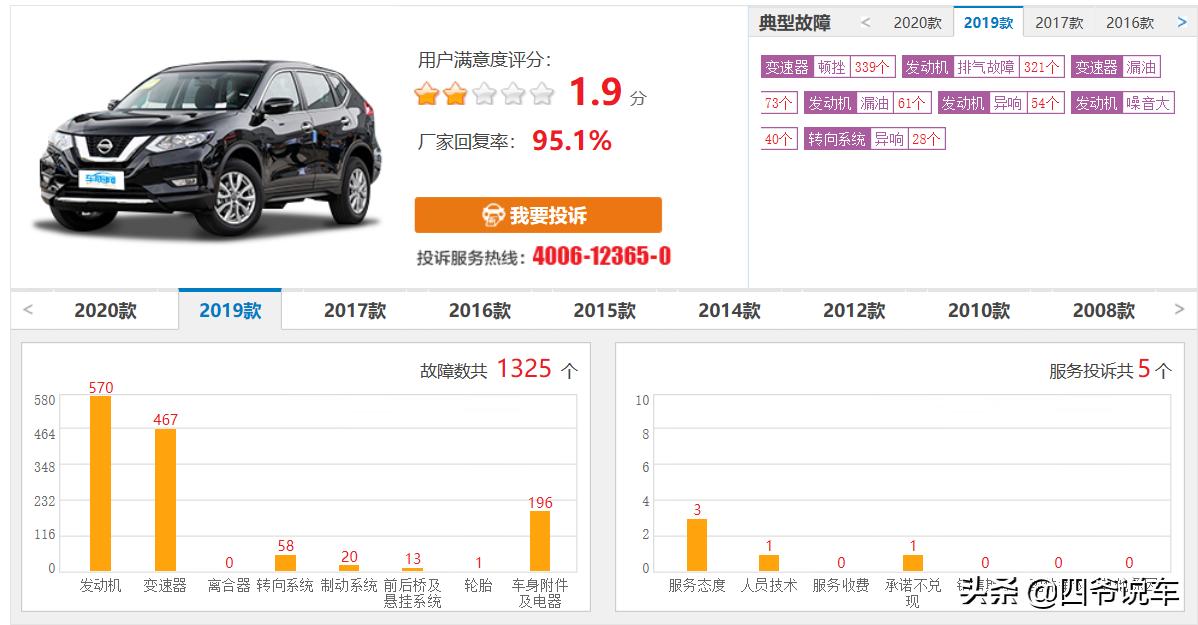Image resolution: width=1198 pixels, height=625 pixels.
Task: Click the left arrow in the 典型故障 header
Action: [x=866, y=21]
